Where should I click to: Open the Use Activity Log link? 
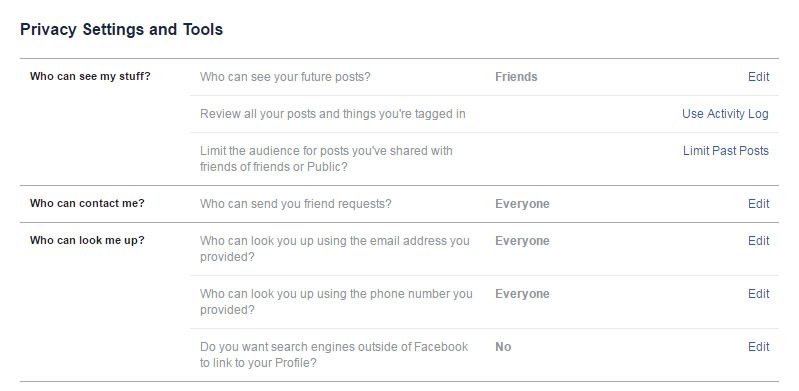pos(725,114)
